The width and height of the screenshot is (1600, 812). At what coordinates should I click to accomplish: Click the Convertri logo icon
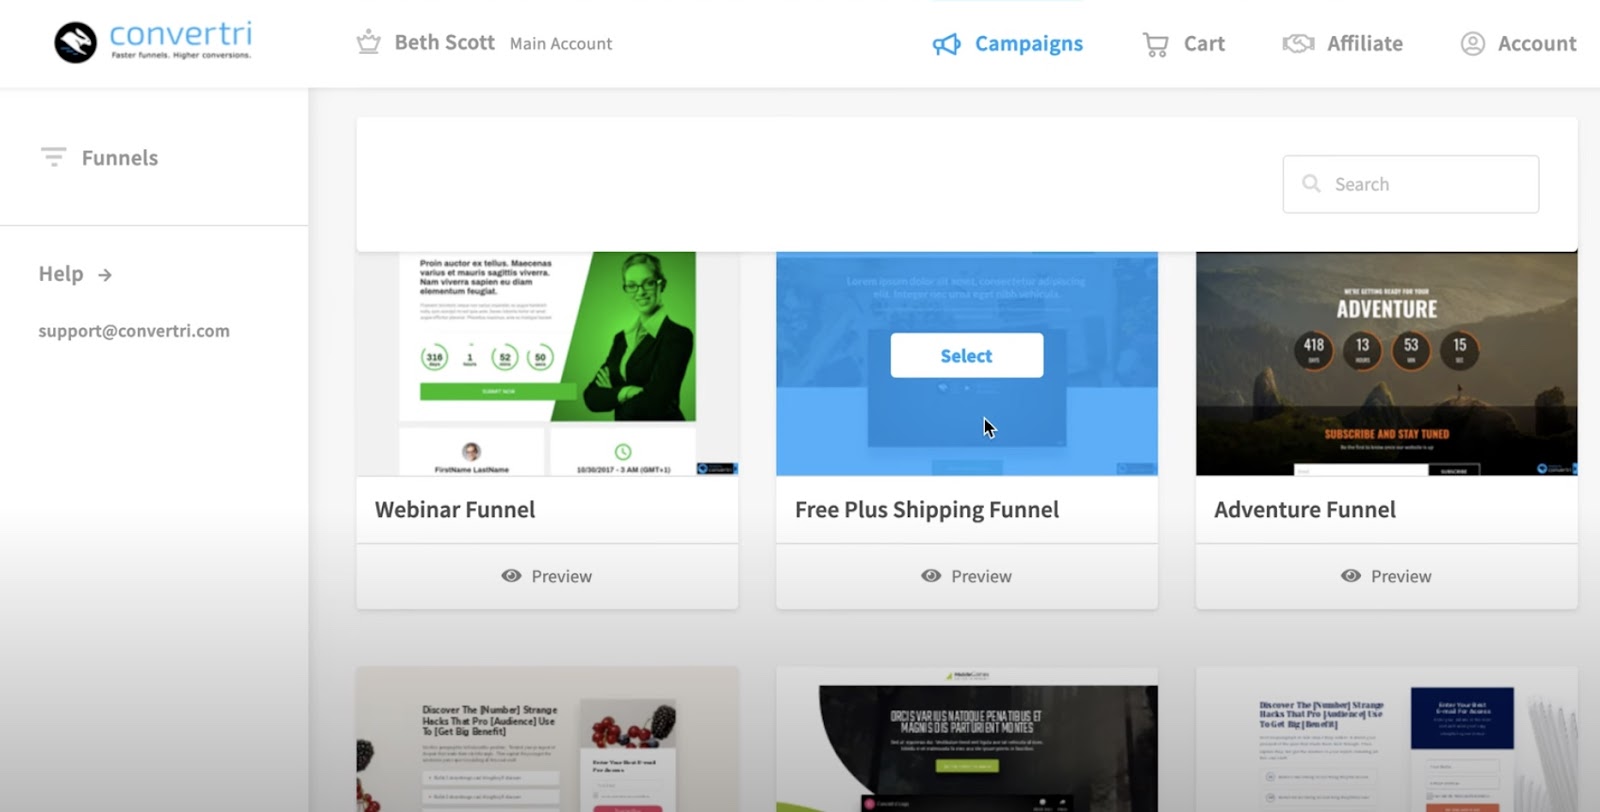[75, 42]
